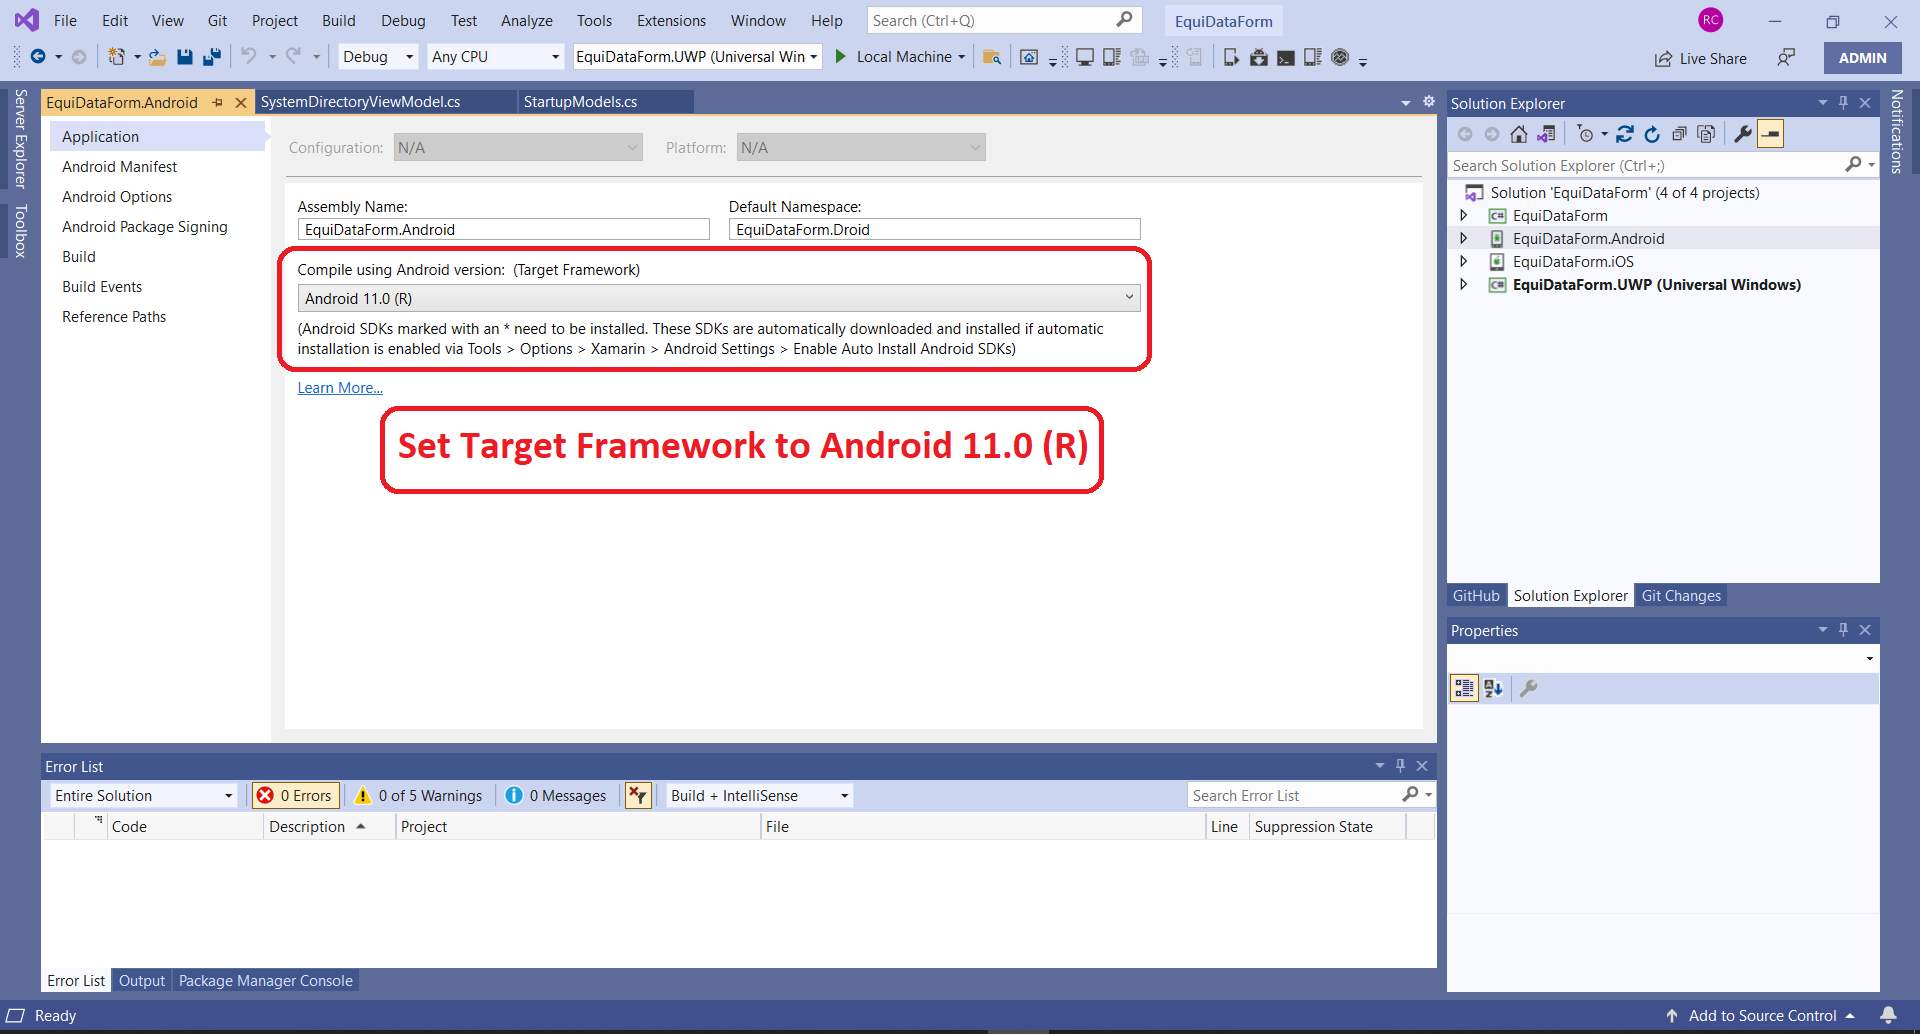Screen dimensions: 1920x1034
Task: Open the Properties window alphabetical sort icon
Action: [1493, 688]
